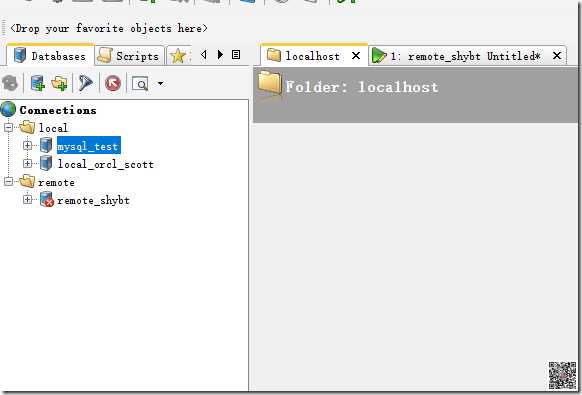Click the blue funnel filter toolbar icon

tap(85, 83)
